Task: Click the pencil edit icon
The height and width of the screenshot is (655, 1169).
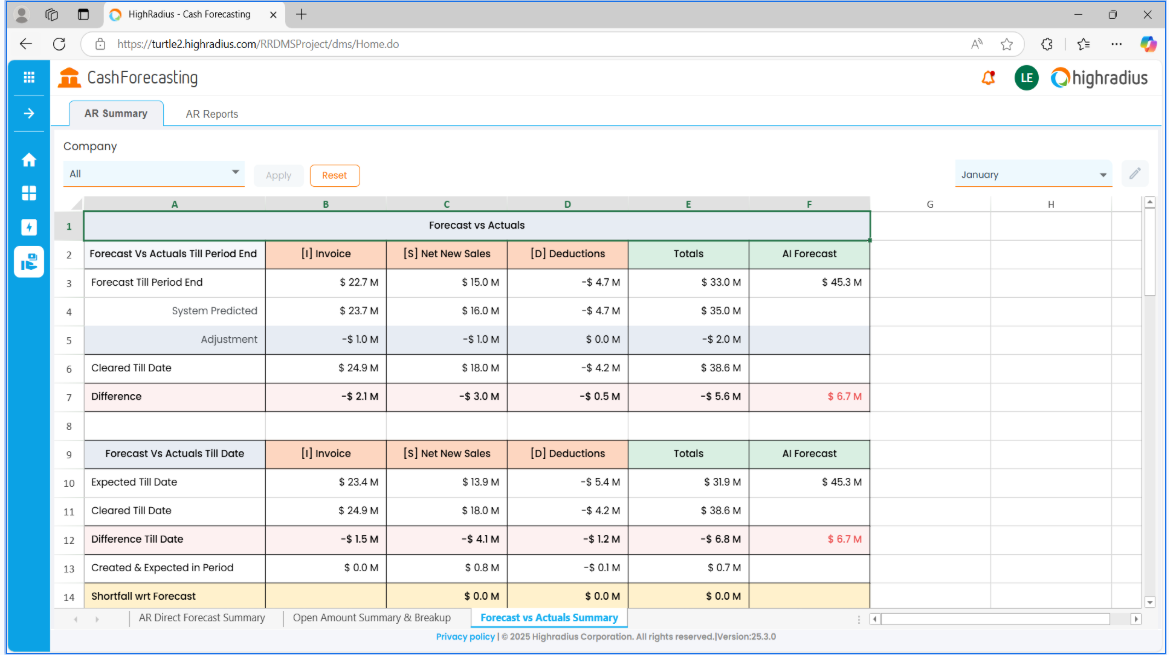Action: (x=1135, y=174)
